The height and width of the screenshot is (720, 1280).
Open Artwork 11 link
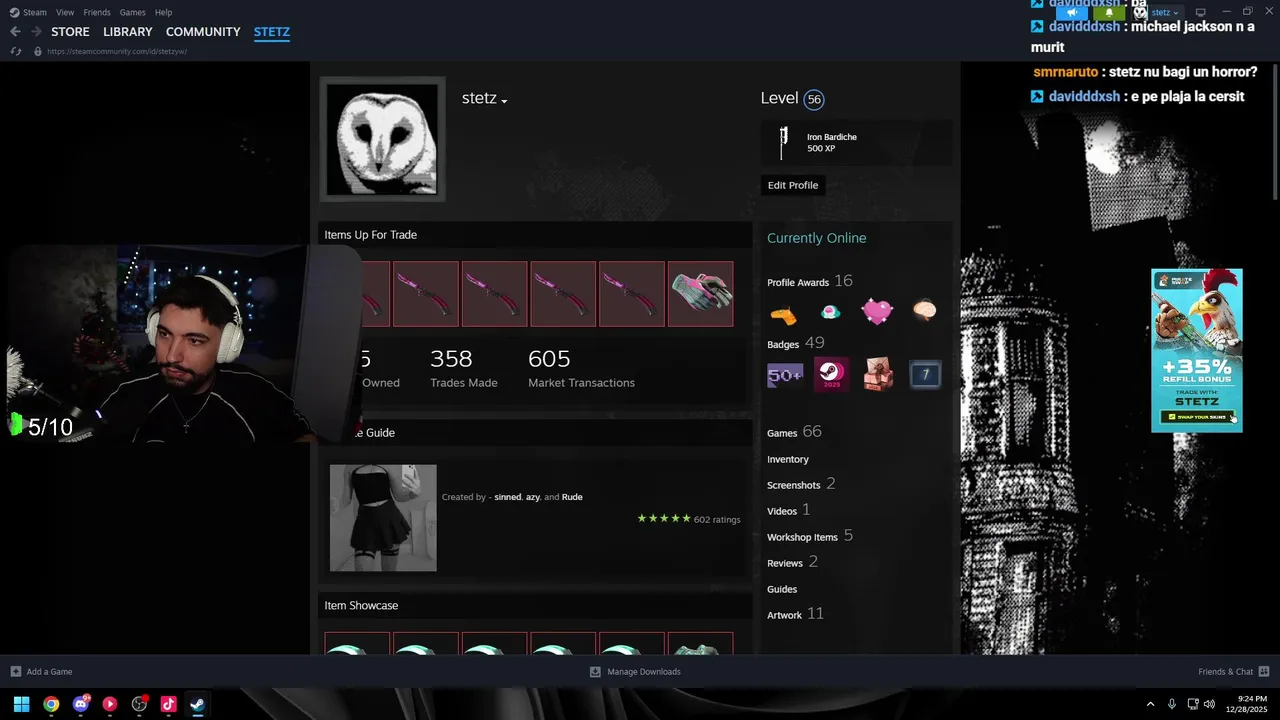click(x=796, y=614)
